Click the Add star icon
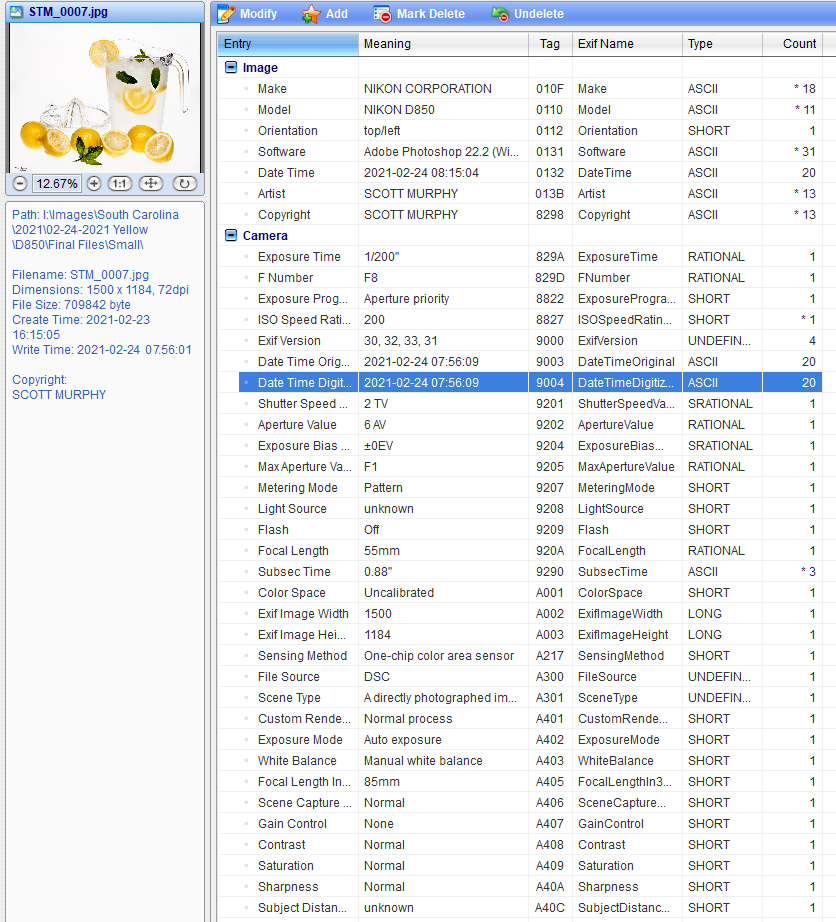The height and width of the screenshot is (922, 836). tap(311, 14)
